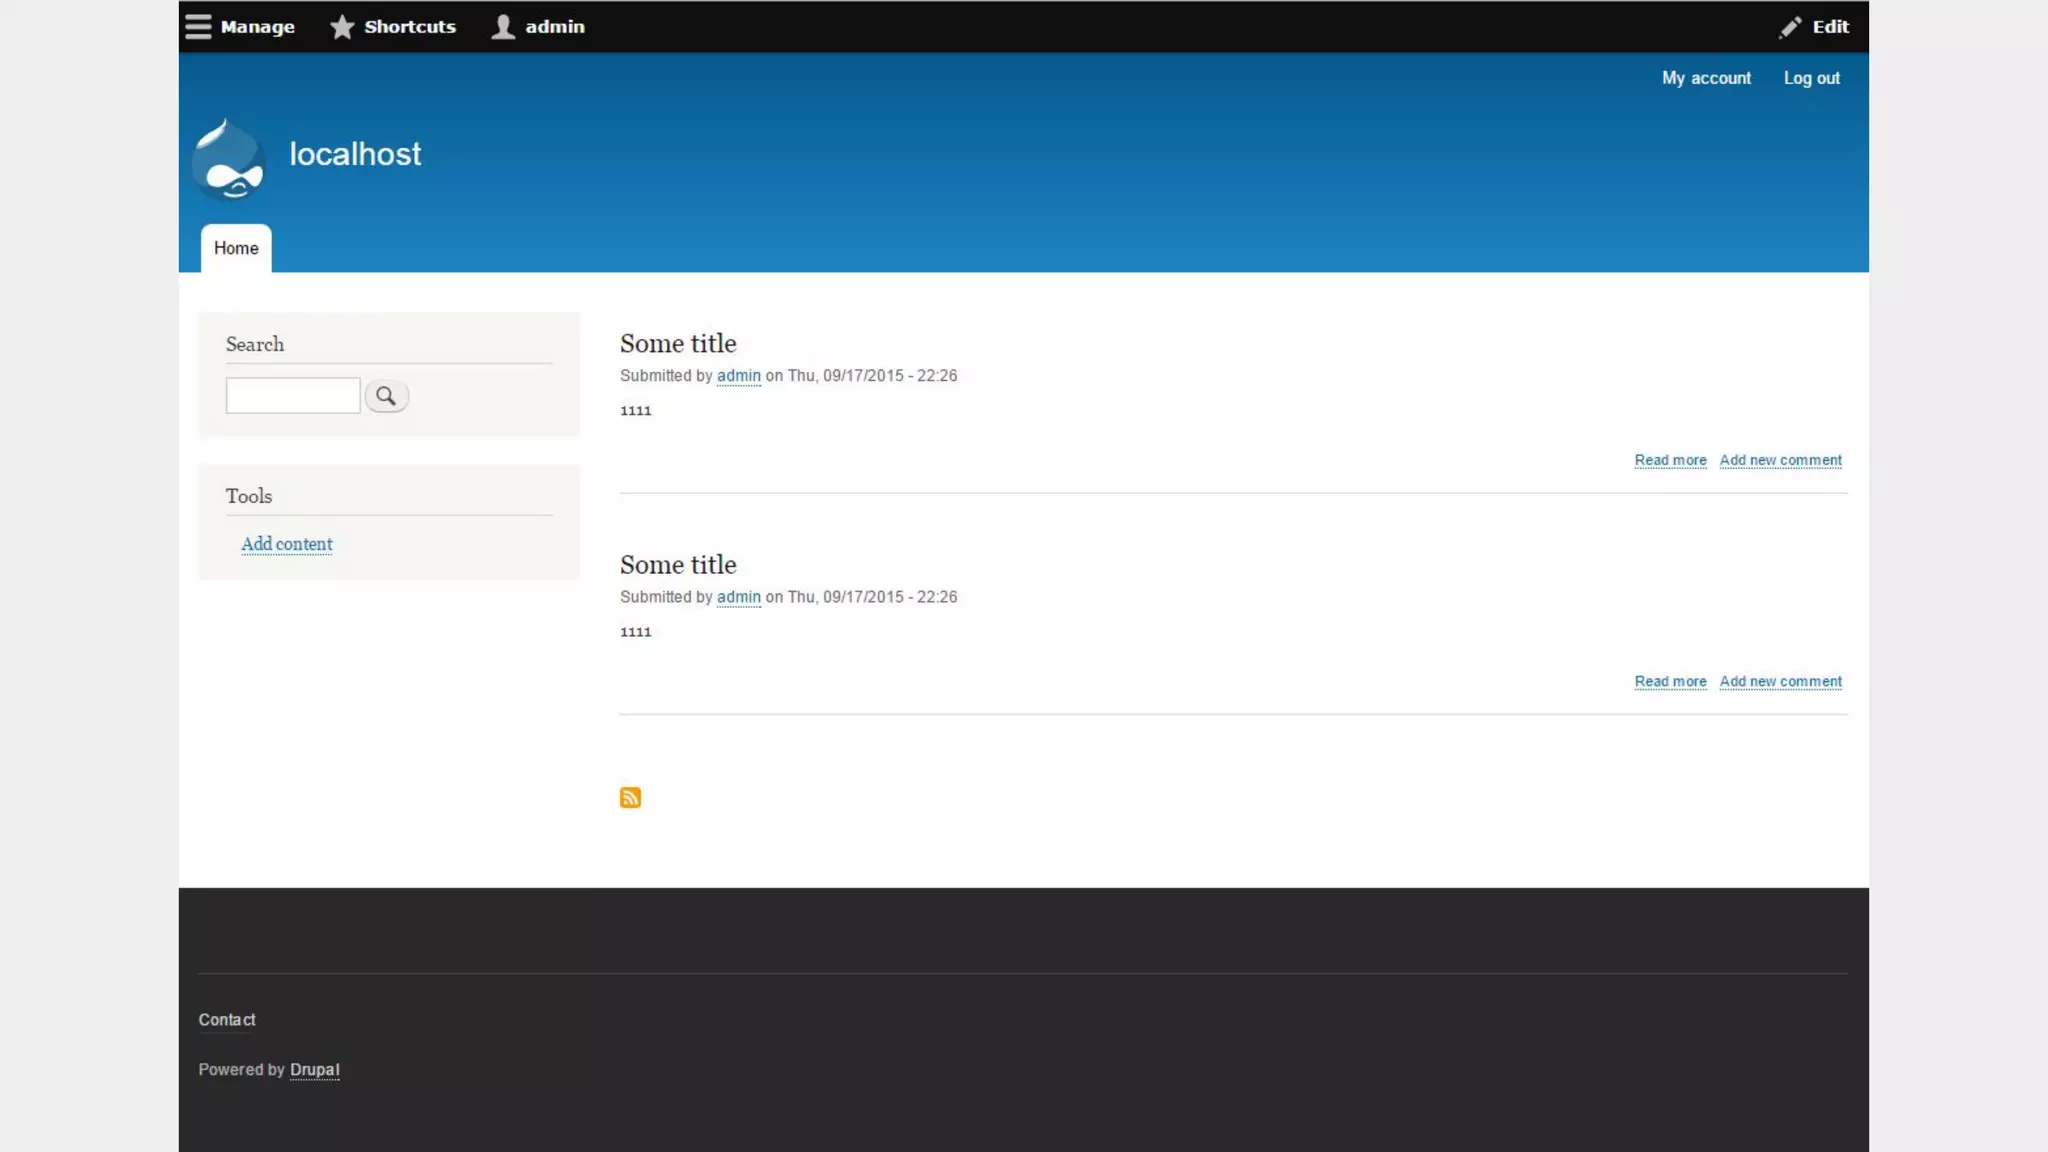Click the 1111 body text of first post
This screenshot has width=2048, height=1152.
(x=636, y=411)
